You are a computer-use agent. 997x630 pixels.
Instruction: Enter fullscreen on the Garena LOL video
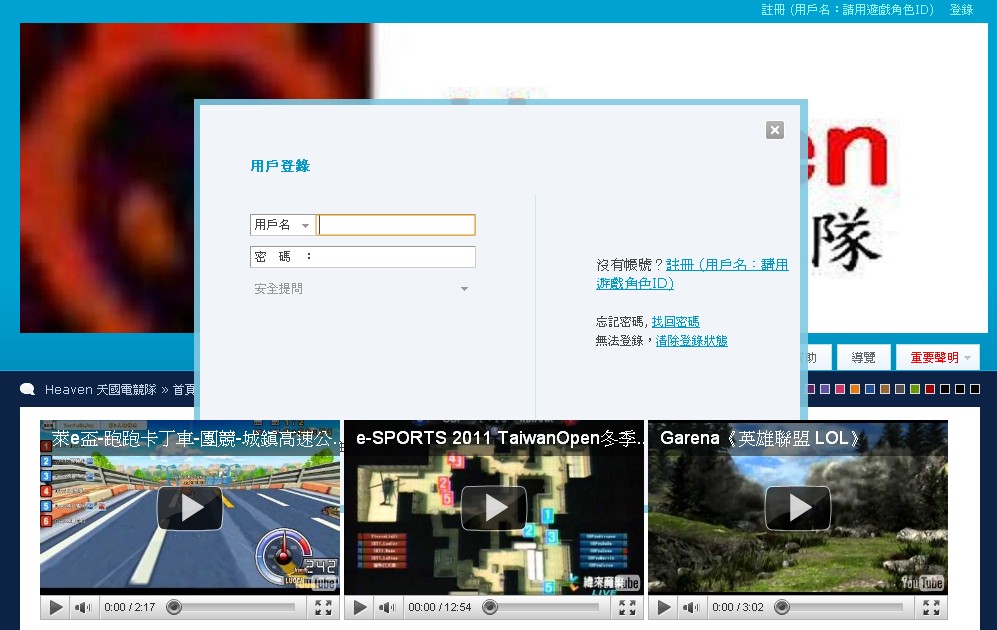click(932, 608)
